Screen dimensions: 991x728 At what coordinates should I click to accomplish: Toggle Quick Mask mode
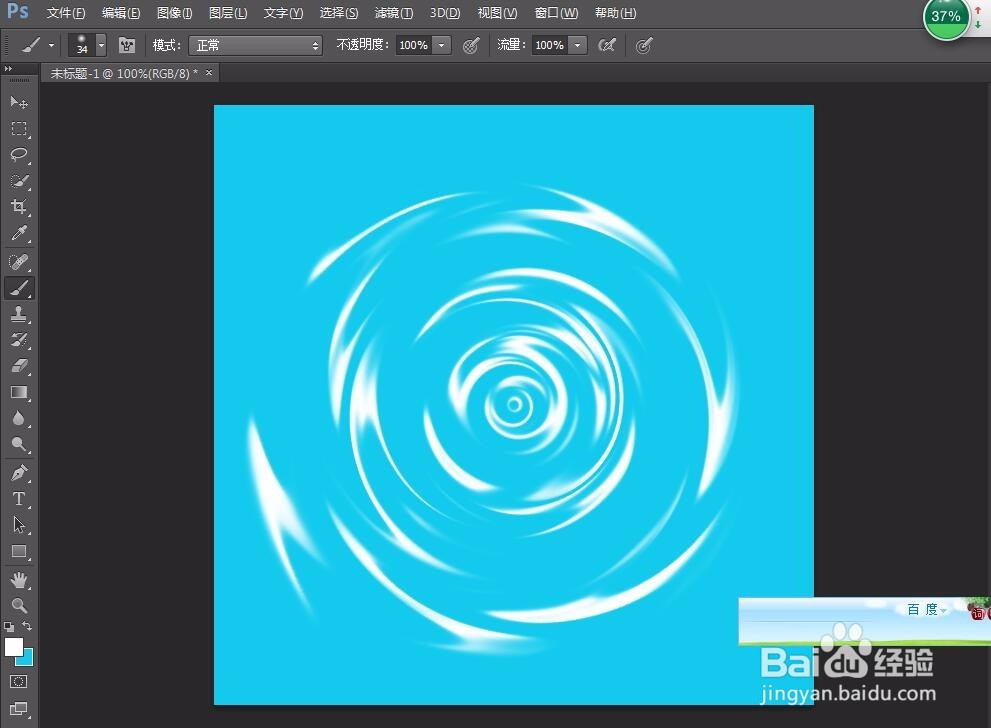click(x=19, y=681)
